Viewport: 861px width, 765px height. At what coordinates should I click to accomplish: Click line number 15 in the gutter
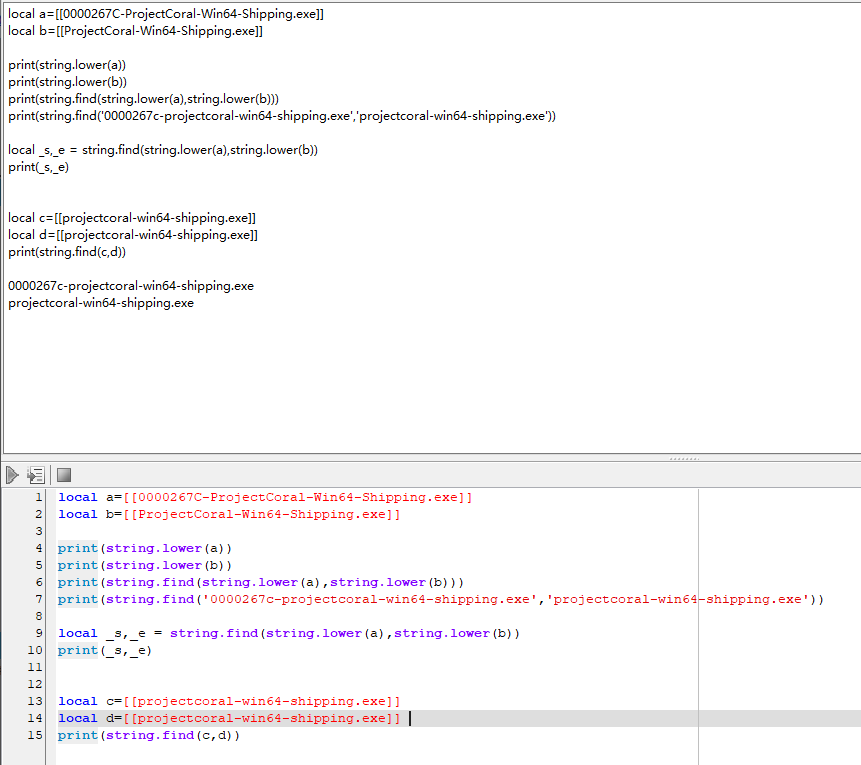(x=36, y=735)
